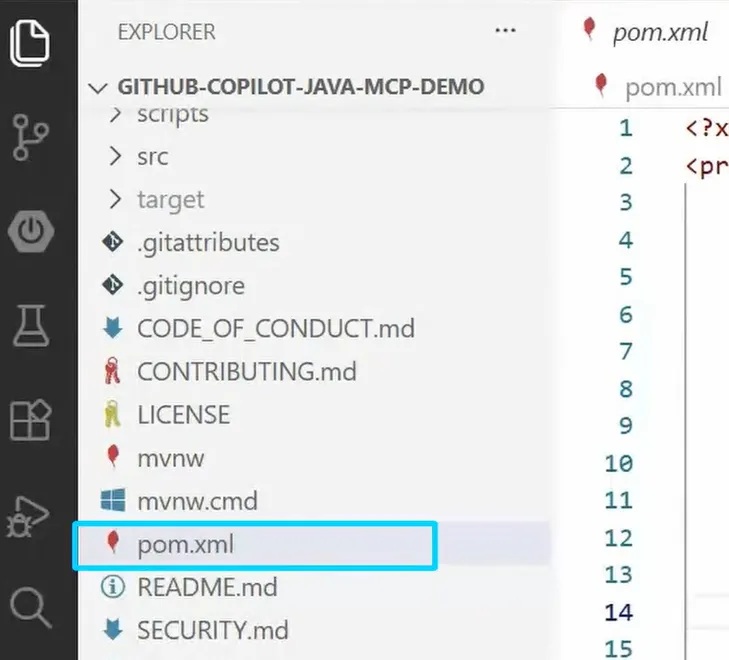Open the Run and Debug view

tap(28, 517)
